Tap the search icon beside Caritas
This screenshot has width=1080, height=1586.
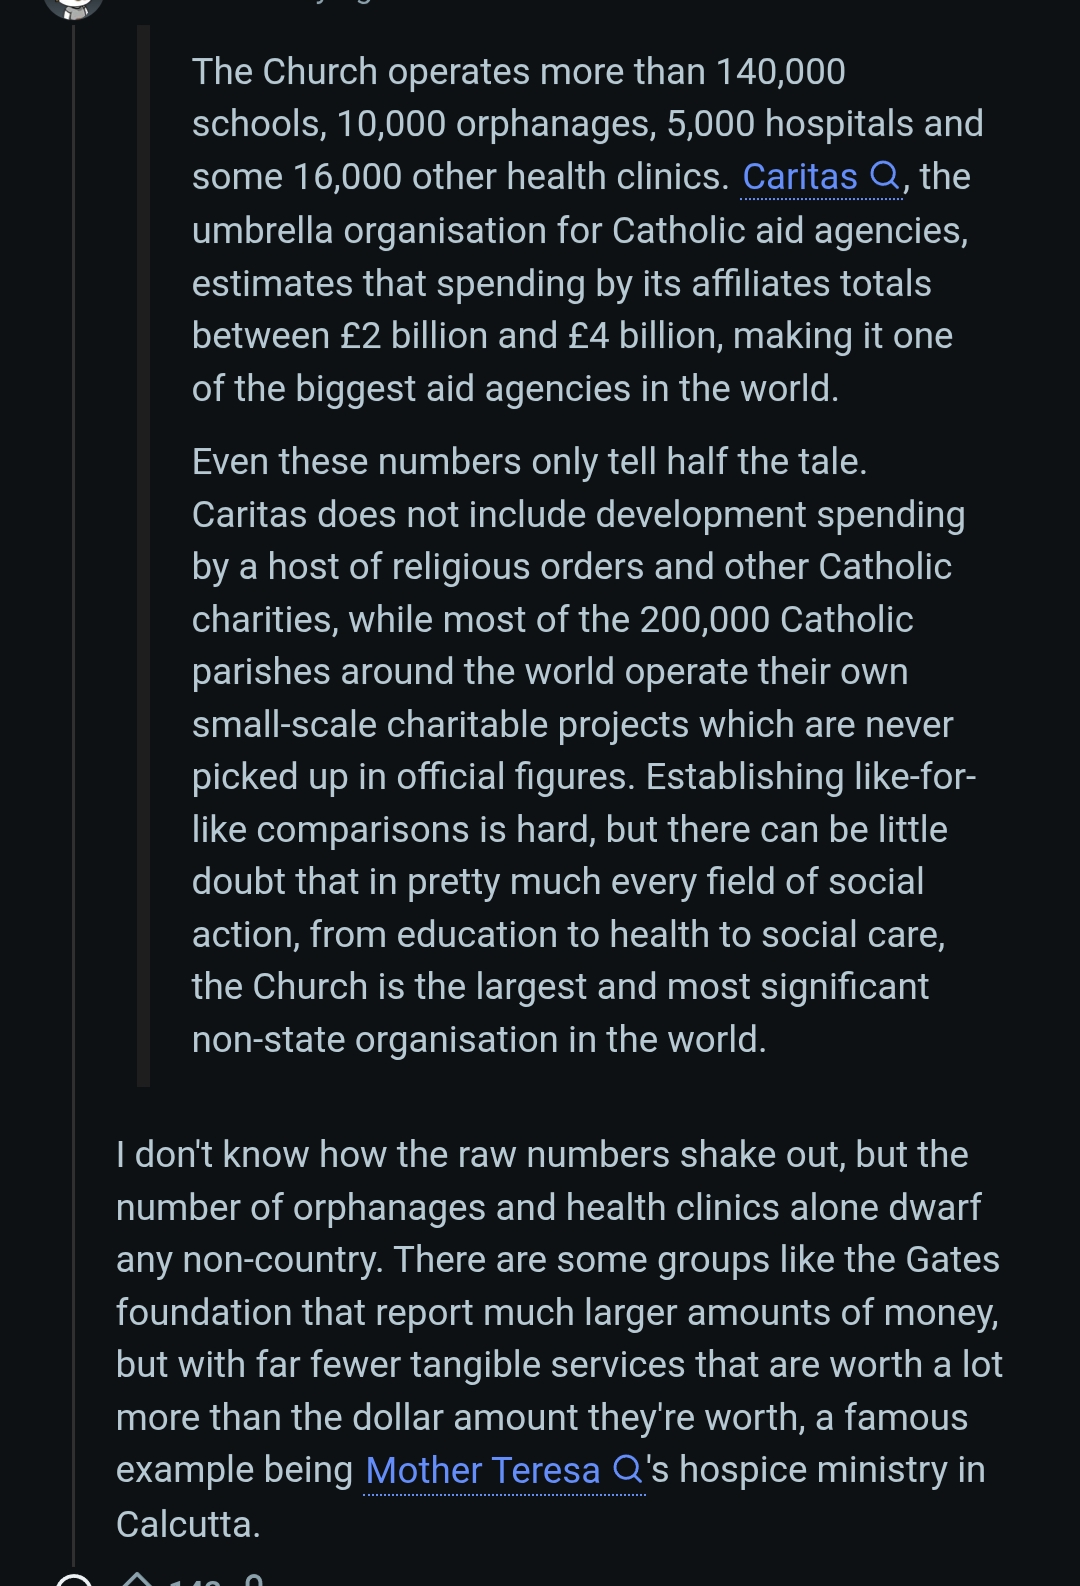coord(885,177)
